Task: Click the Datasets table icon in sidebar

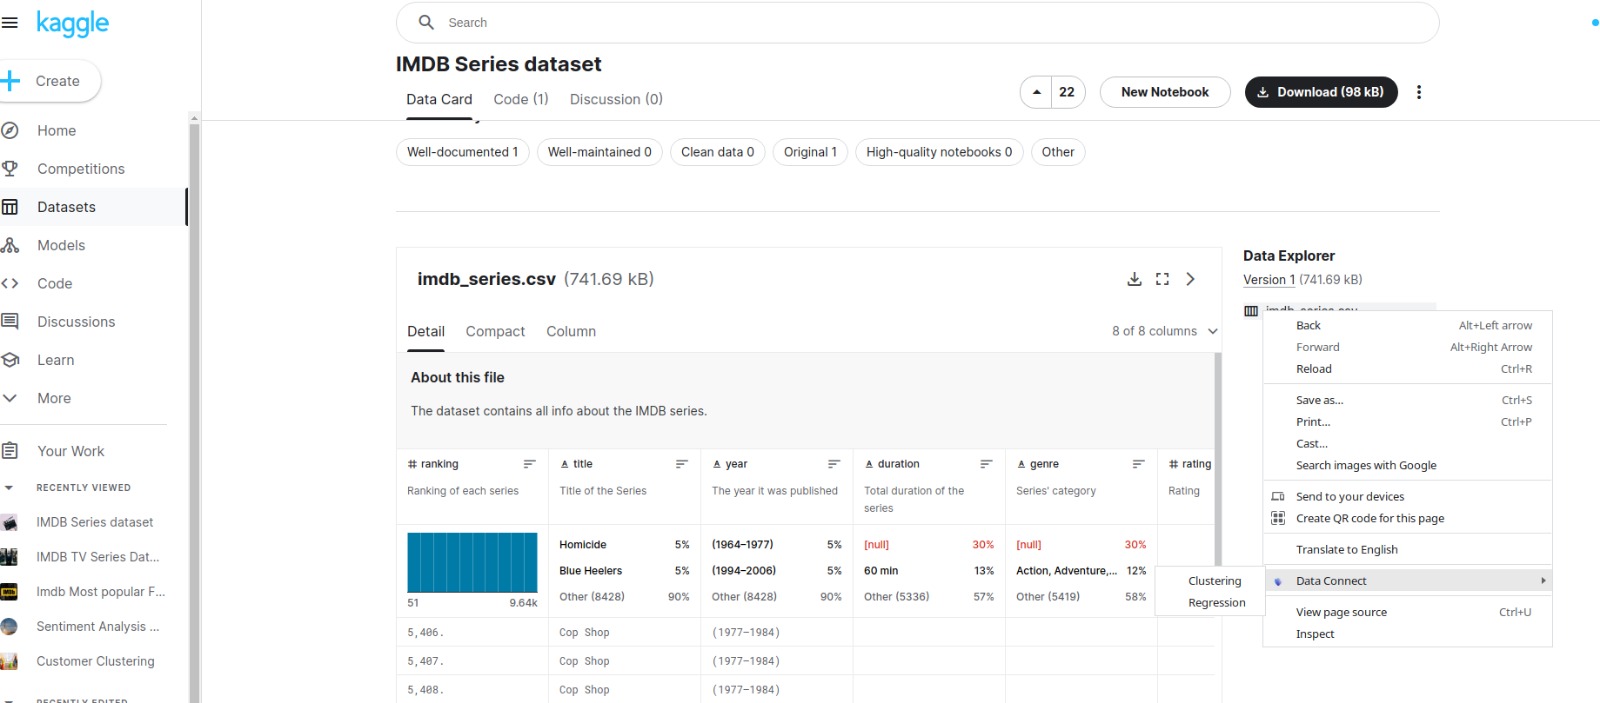Action: (x=10, y=207)
